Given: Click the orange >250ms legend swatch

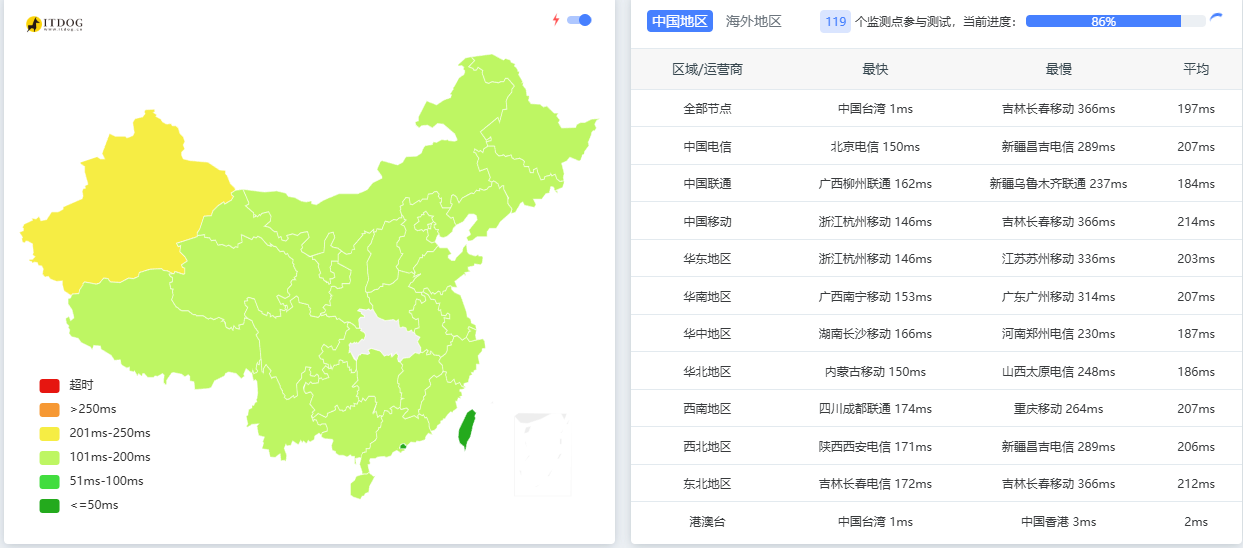Looking at the screenshot, I should pos(50,409).
